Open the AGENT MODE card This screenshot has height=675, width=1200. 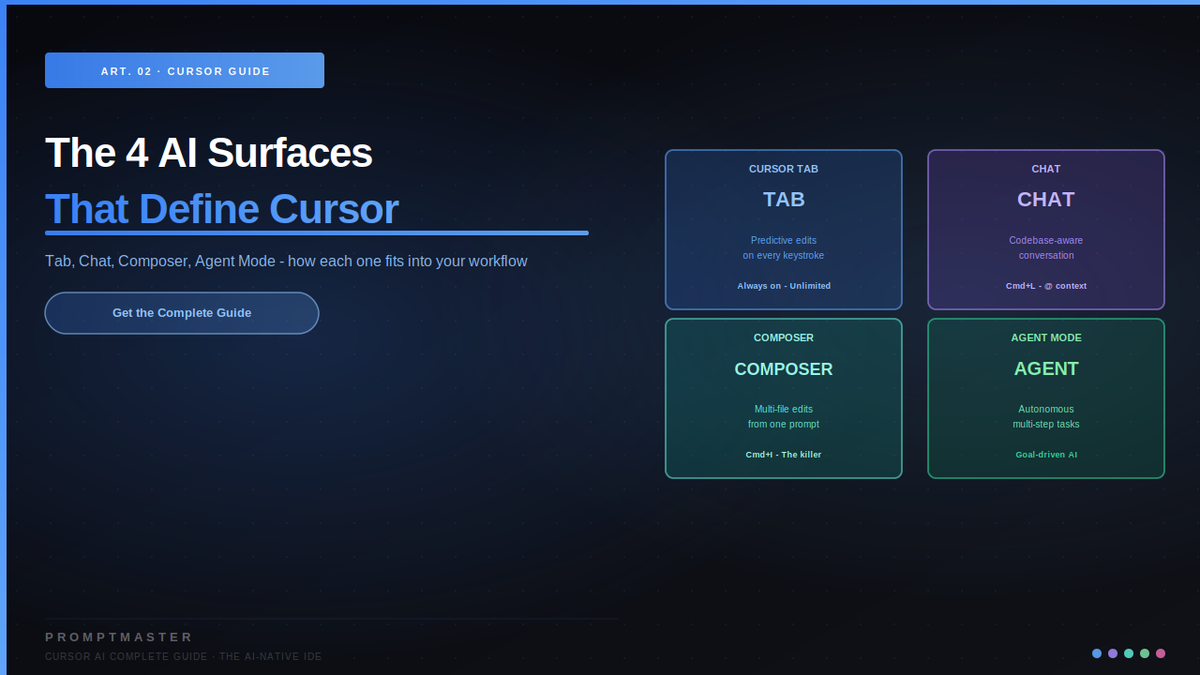(1046, 398)
